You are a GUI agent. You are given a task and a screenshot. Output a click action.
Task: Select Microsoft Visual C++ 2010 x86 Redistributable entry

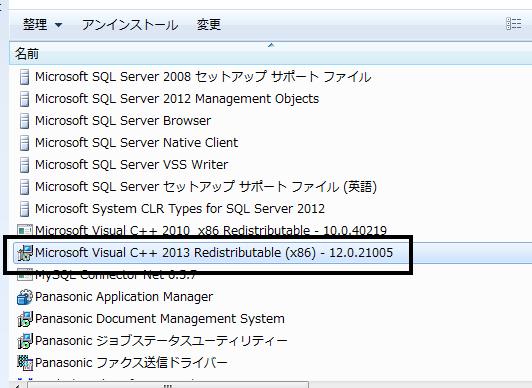tap(211, 230)
